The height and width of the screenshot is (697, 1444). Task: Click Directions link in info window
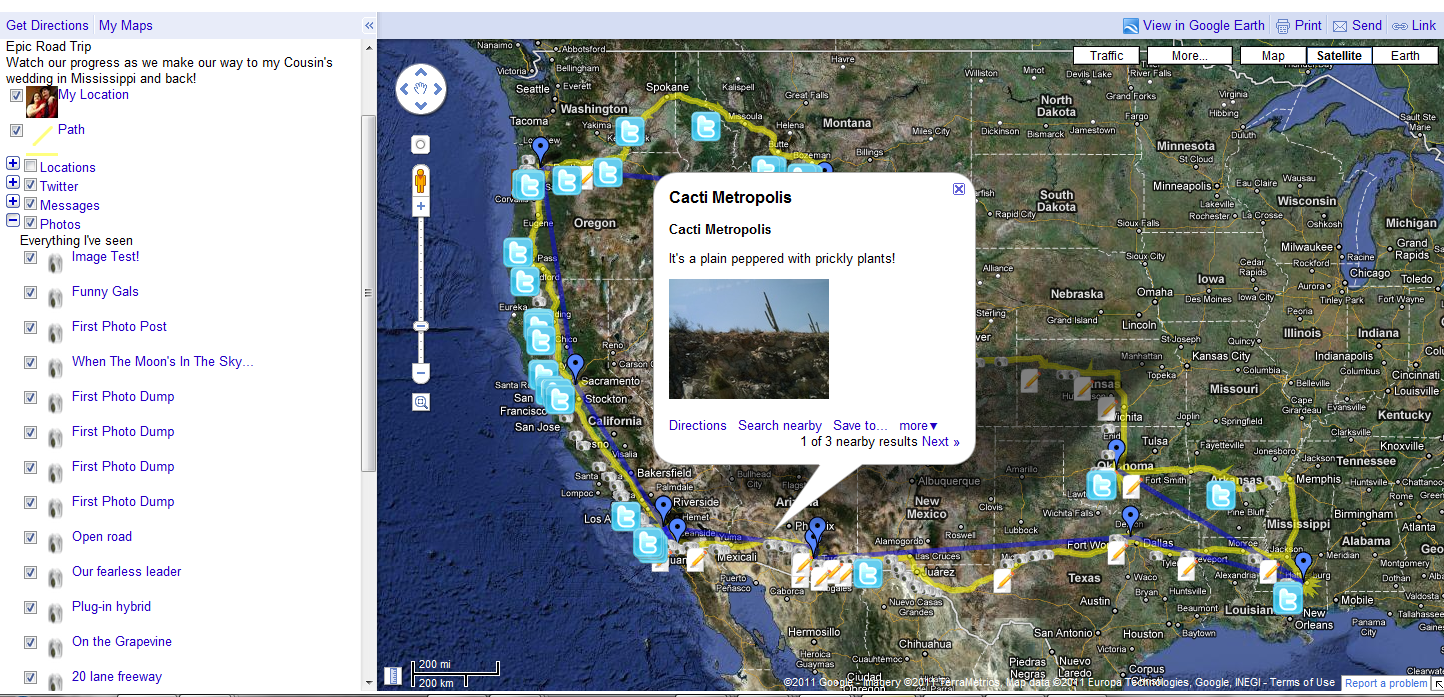coord(698,425)
